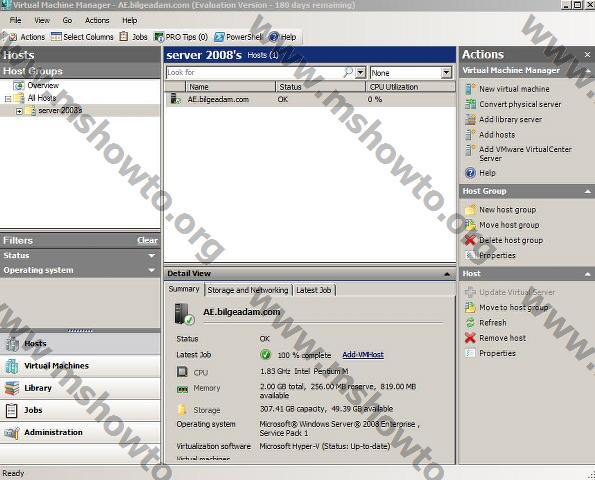Close the Actions pane
The height and width of the screenshot is (480, 595).
[587, 55]
